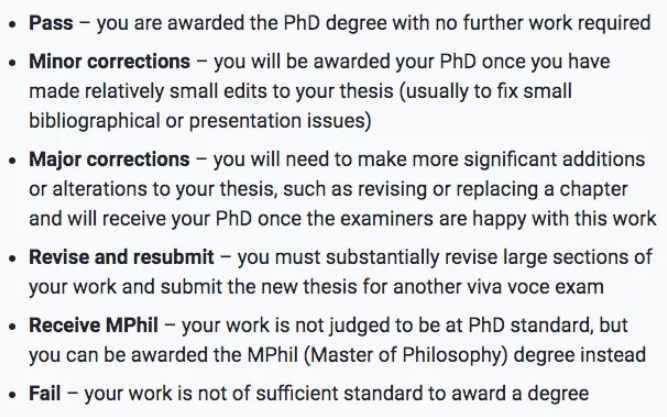Viewport: 667px width, 417px height.
Task: Click the bold Minor corrections heading
Action: point(109,62)
